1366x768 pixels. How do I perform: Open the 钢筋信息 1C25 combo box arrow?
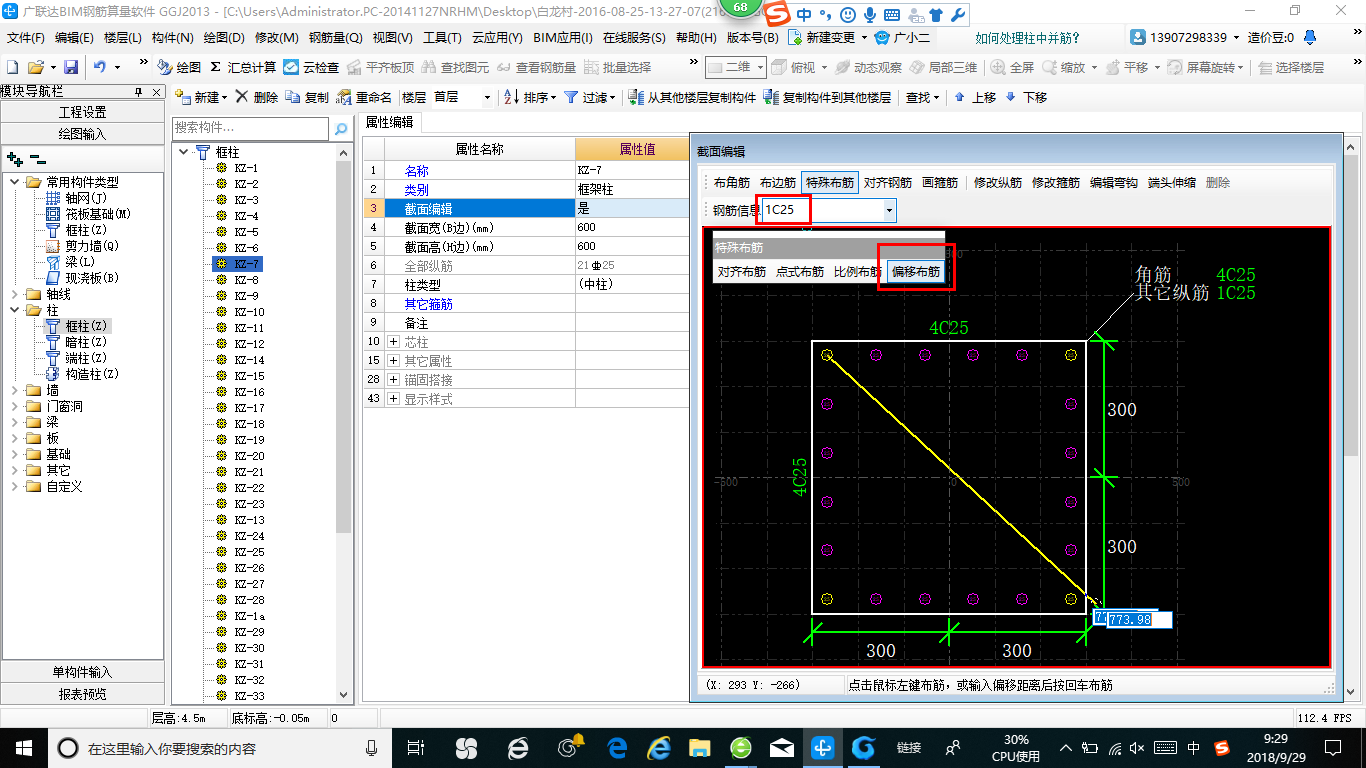pyautogui.click(x=890, y=210)
